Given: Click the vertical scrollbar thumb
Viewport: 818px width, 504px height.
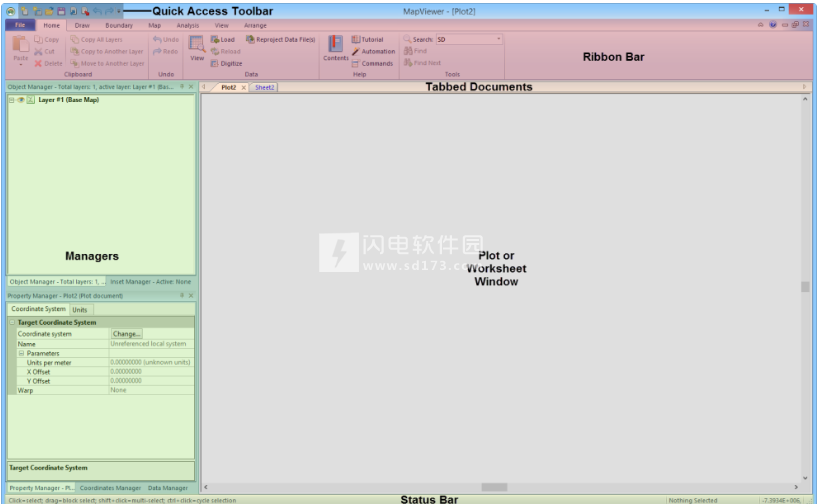Looking at the screenshot, I should (805, 287).
